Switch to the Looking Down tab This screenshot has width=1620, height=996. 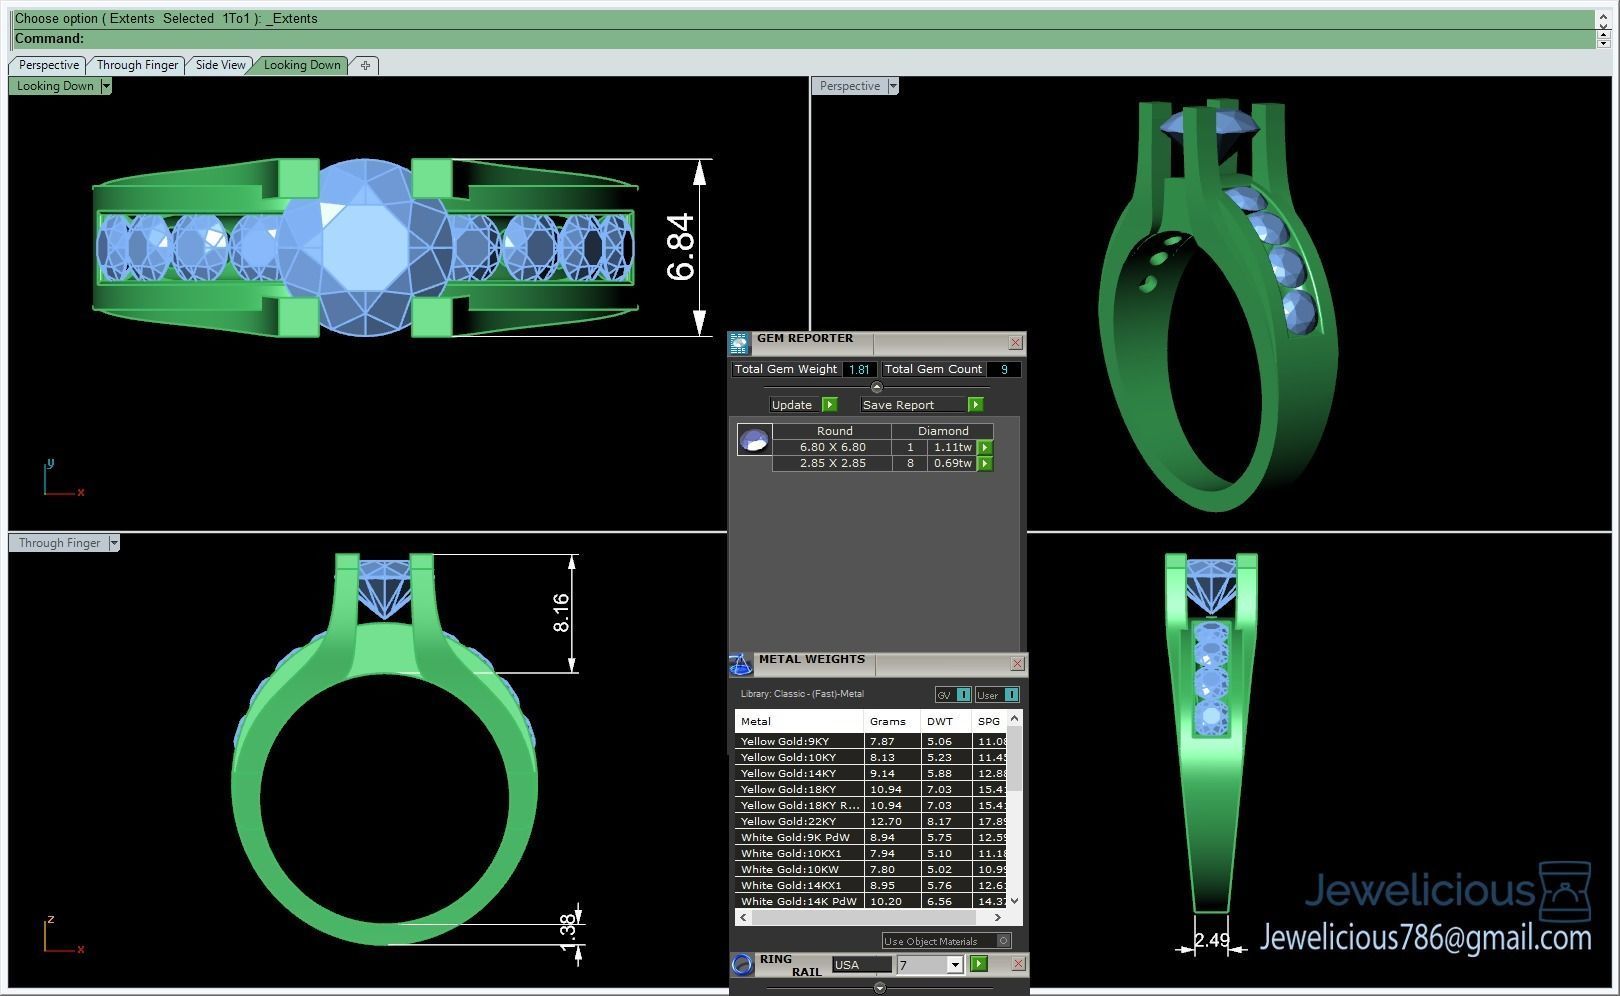[302, 65]
